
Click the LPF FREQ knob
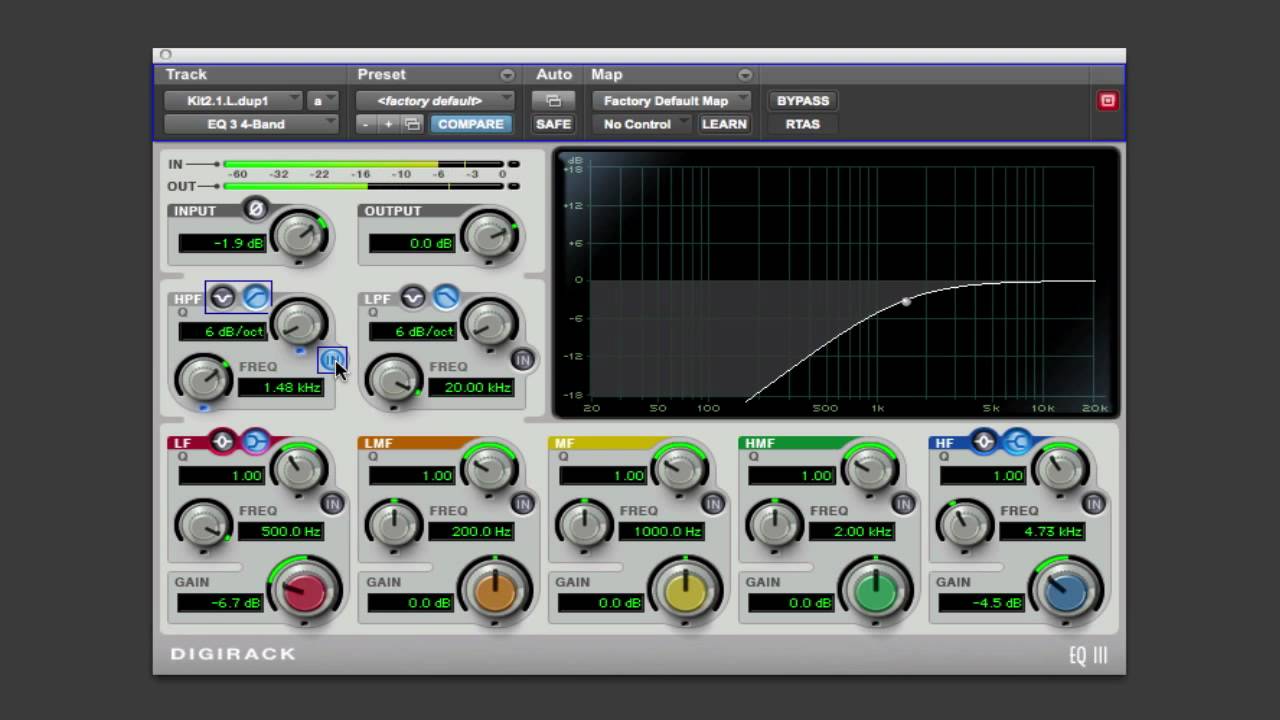pyautogui.click(x=394, y=379)
